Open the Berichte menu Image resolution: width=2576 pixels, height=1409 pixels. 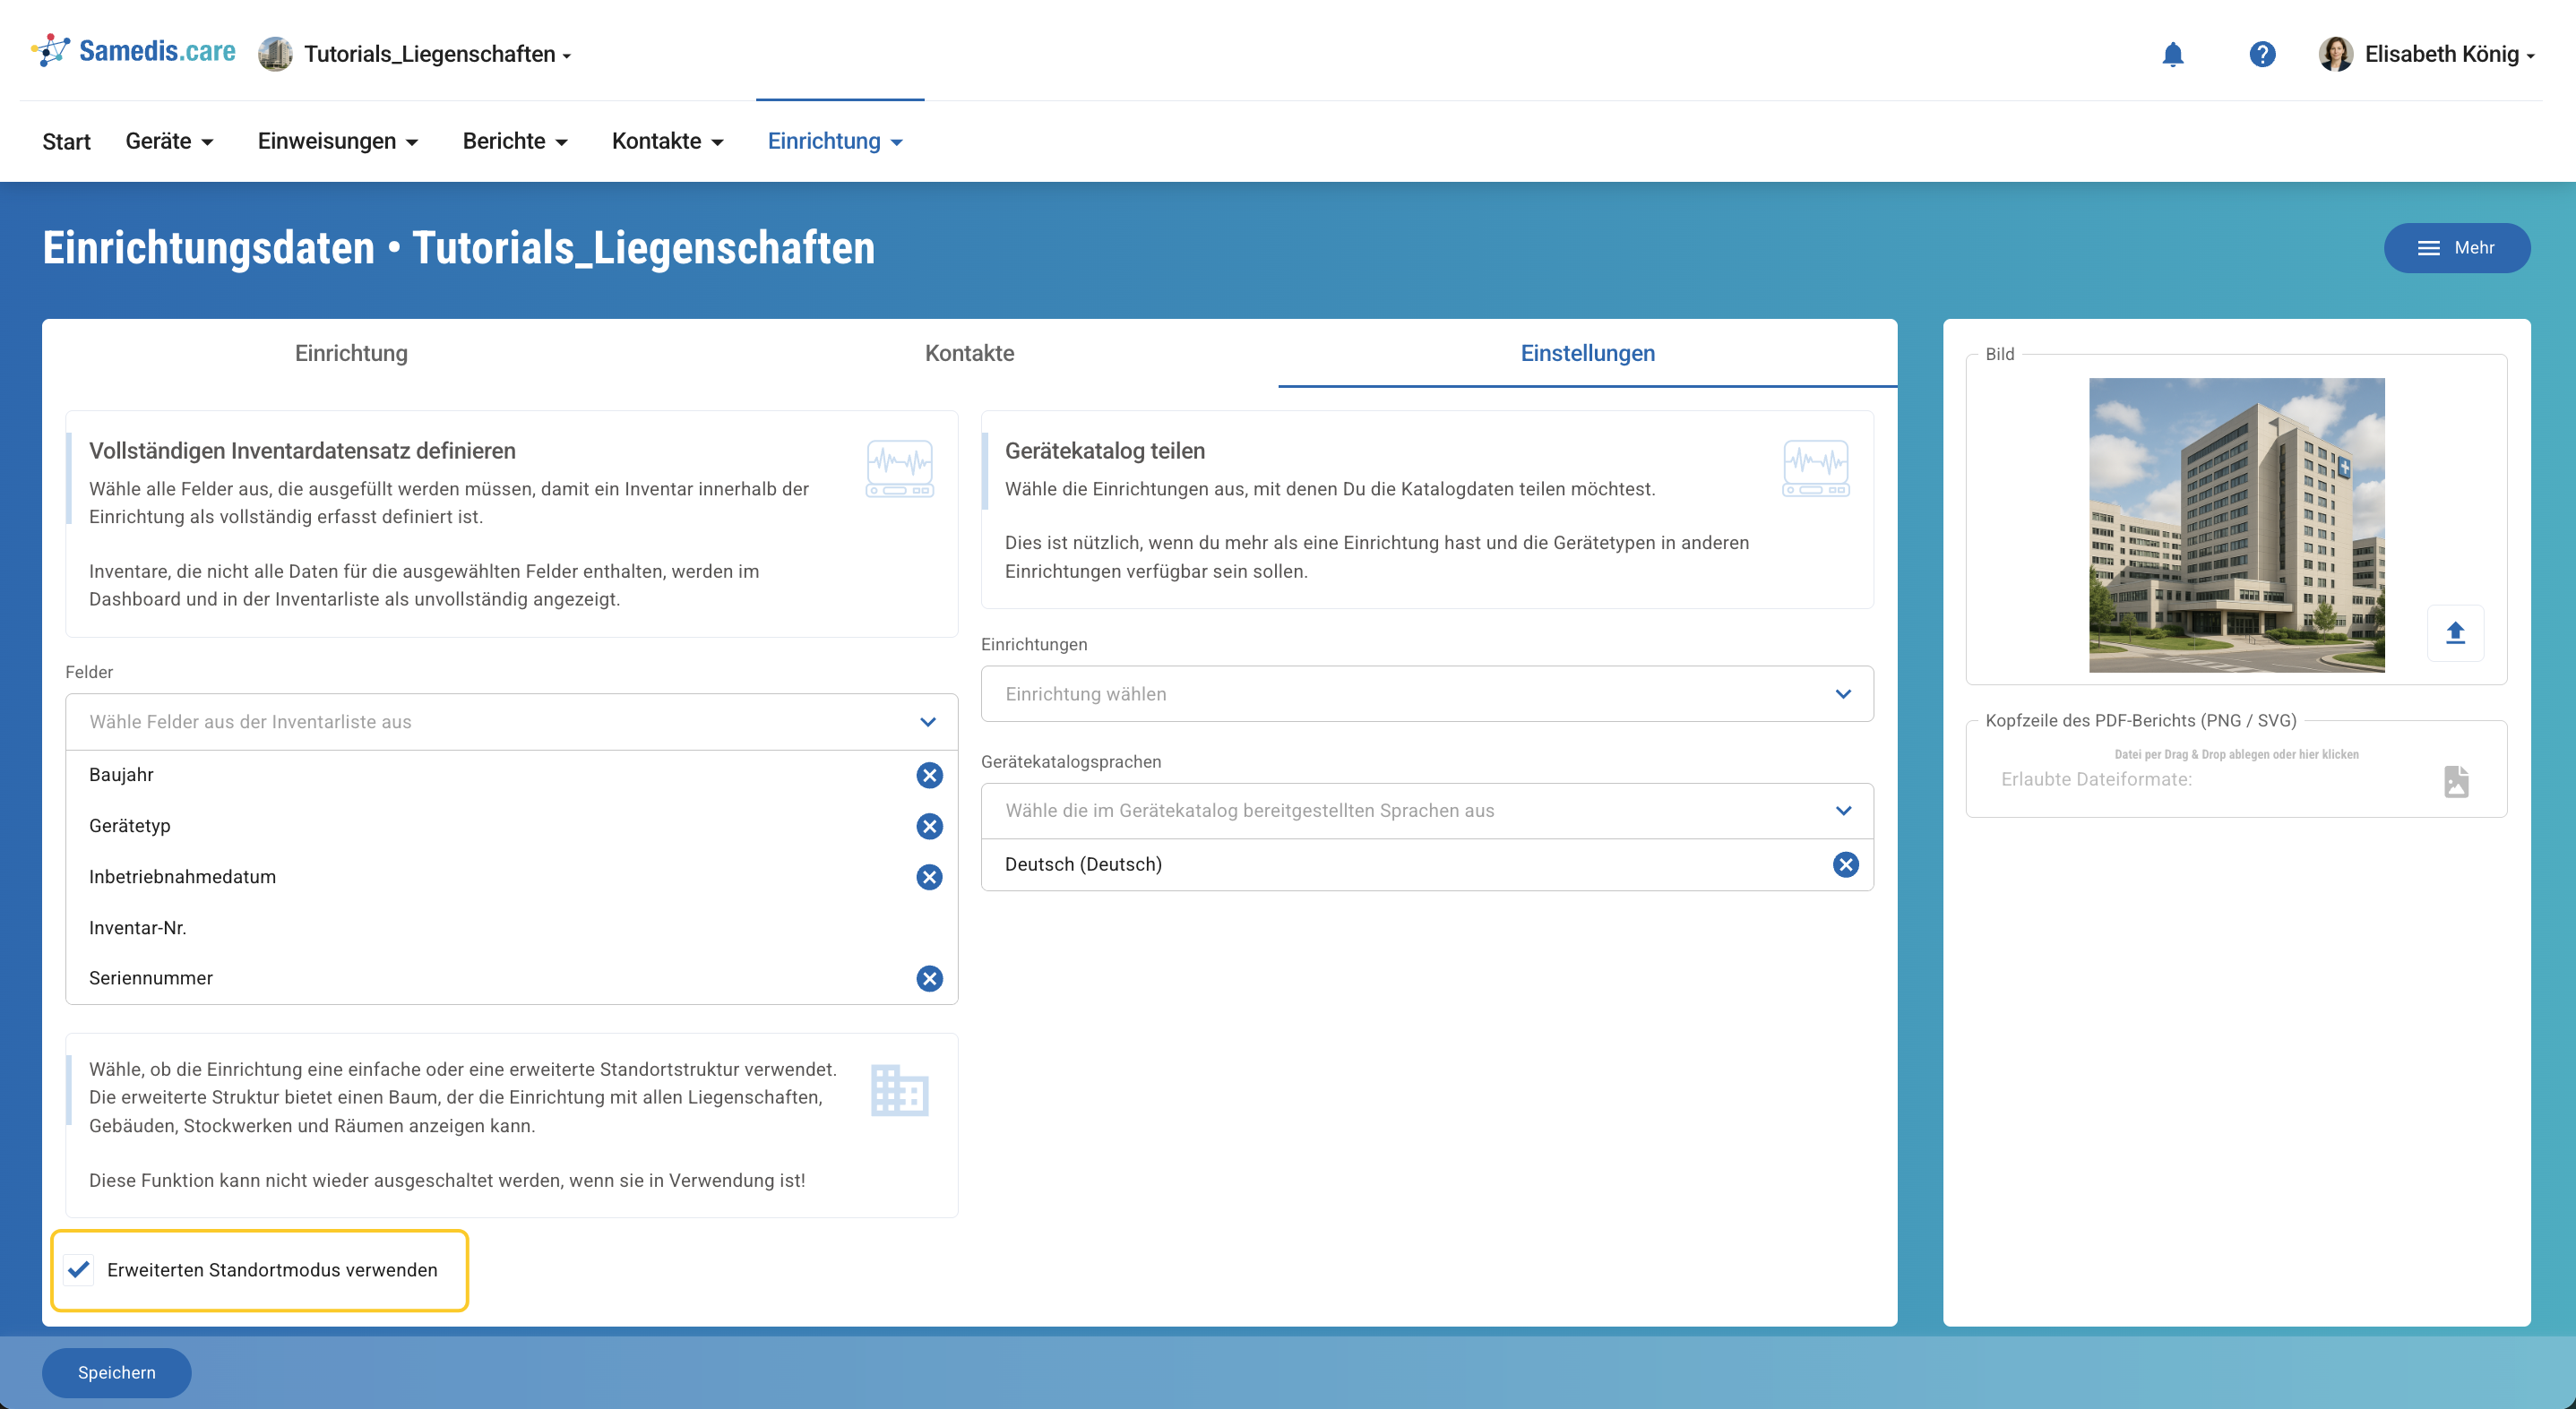[x=515, y=141]
